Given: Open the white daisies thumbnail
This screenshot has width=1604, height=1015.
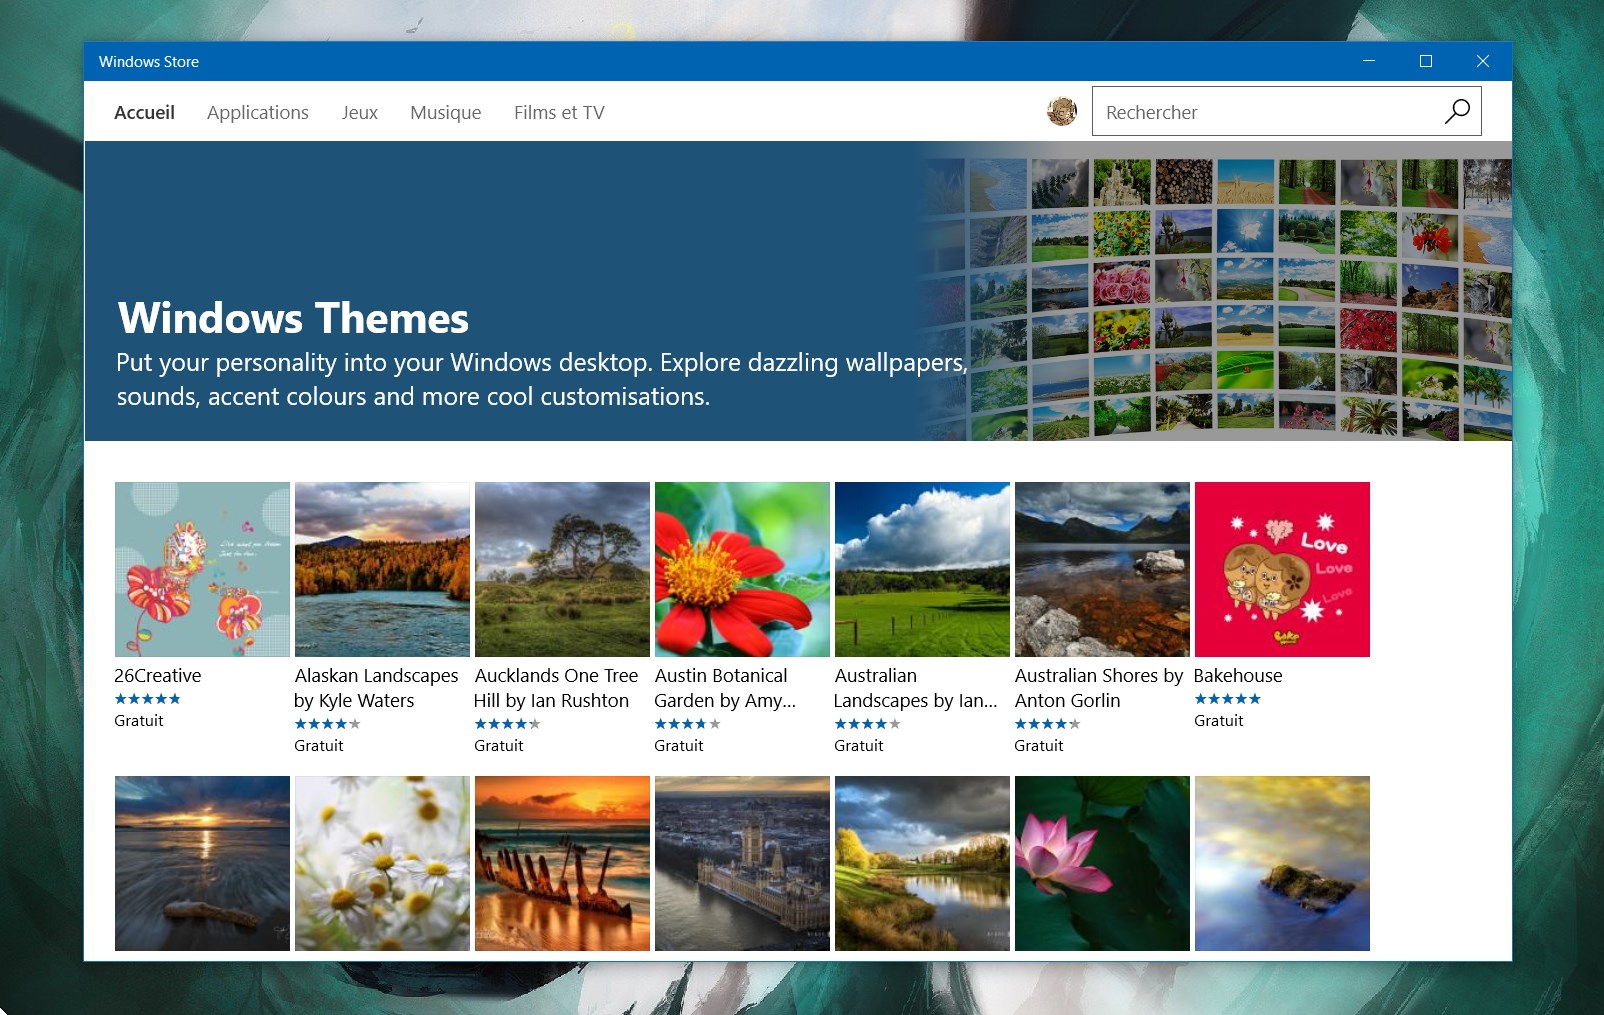Looking at the screenshot, I should pos(382,863).
